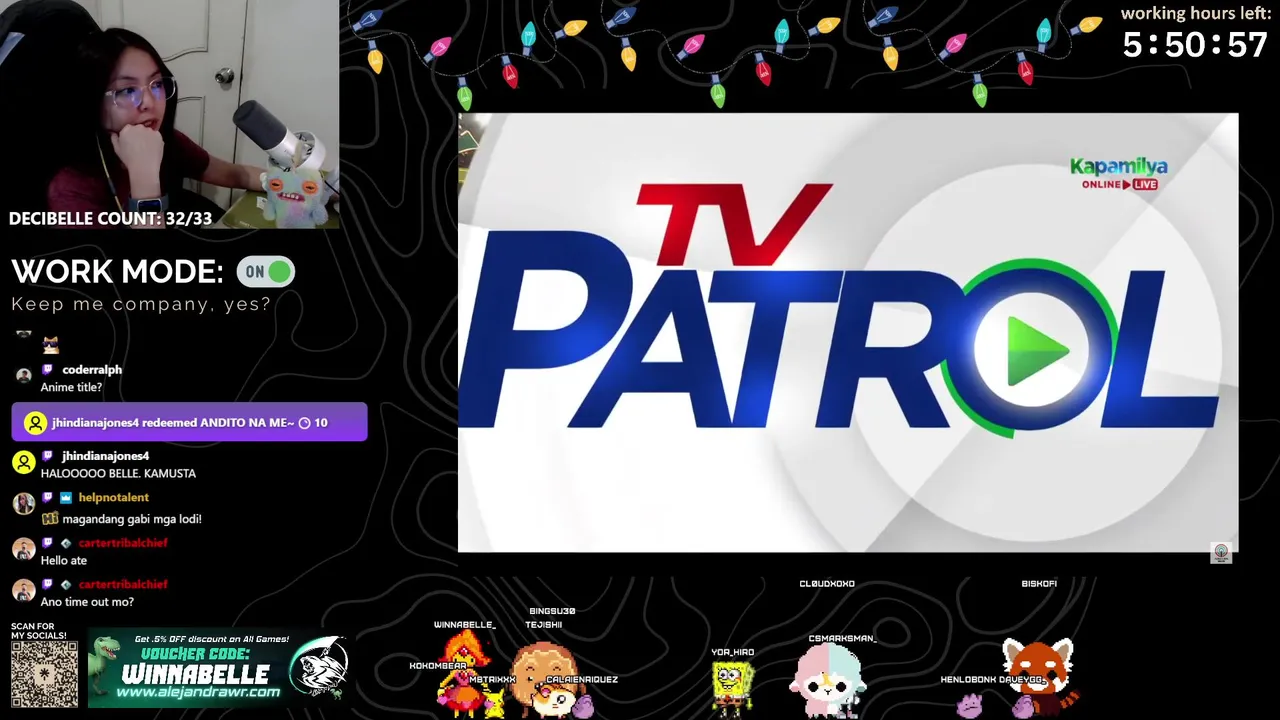Click the purple jhindianajones4 redeemed banner
The image size is (1280, 720).
189,423
